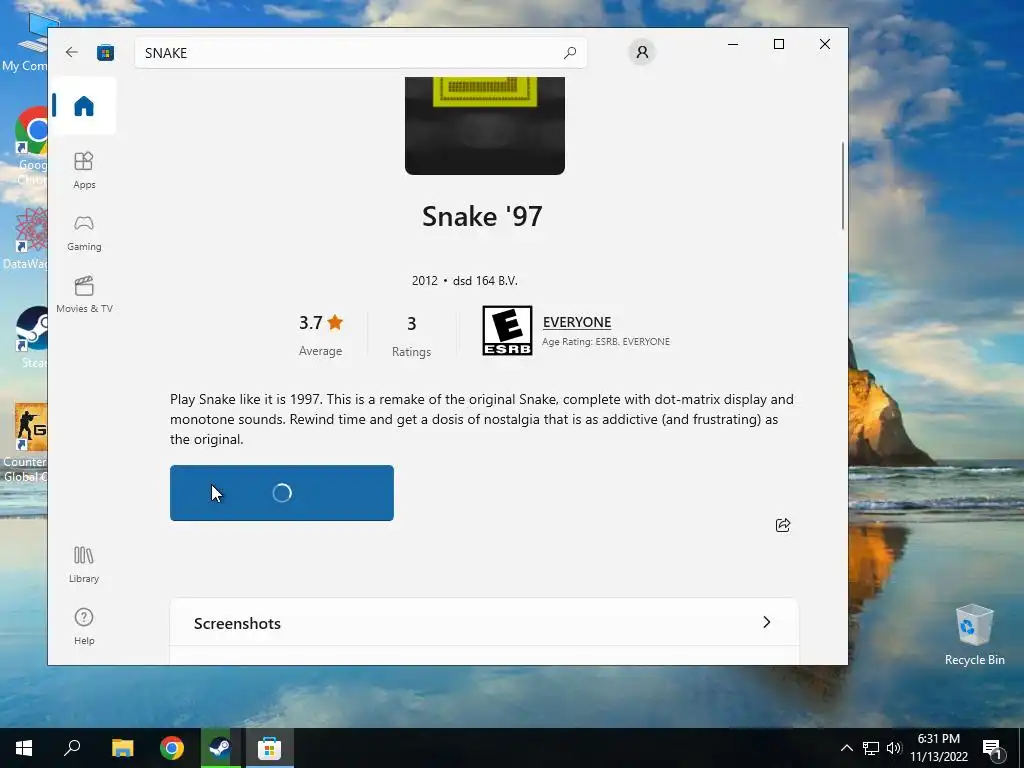Select the My Computer desktop icon
This screenshot has height=768, width=1024.
[26, 42]
